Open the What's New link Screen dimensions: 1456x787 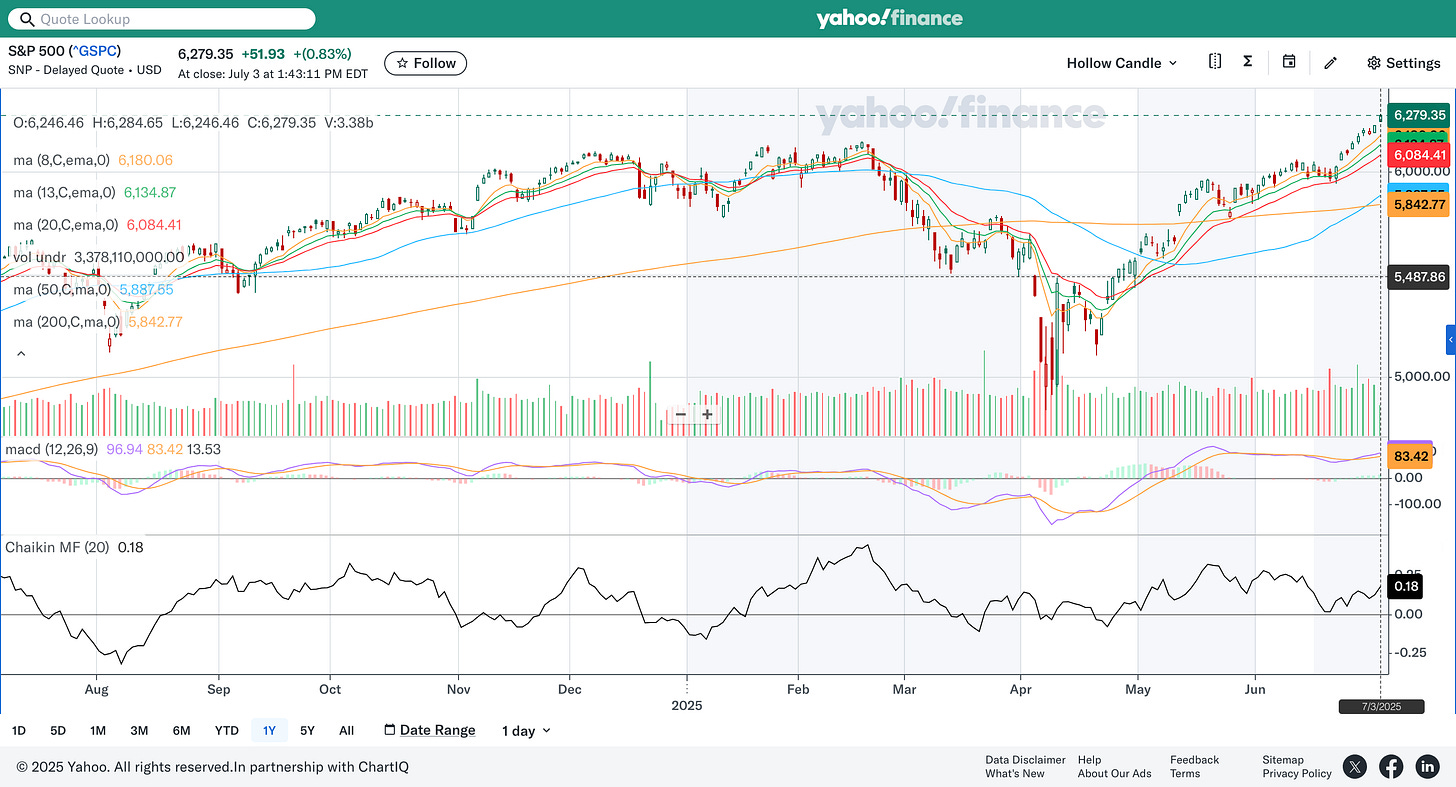point(1014,773)
